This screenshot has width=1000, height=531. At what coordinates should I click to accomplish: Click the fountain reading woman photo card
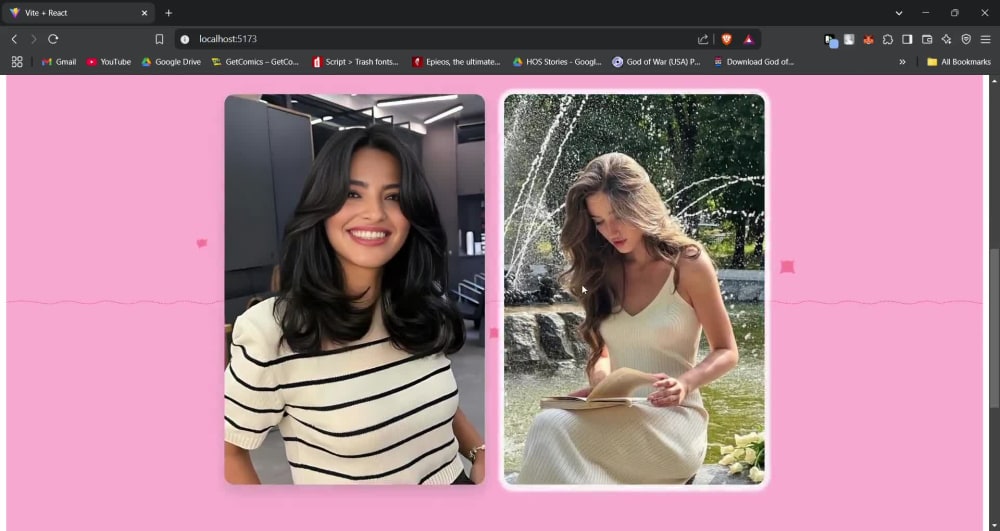pos(635,289)
